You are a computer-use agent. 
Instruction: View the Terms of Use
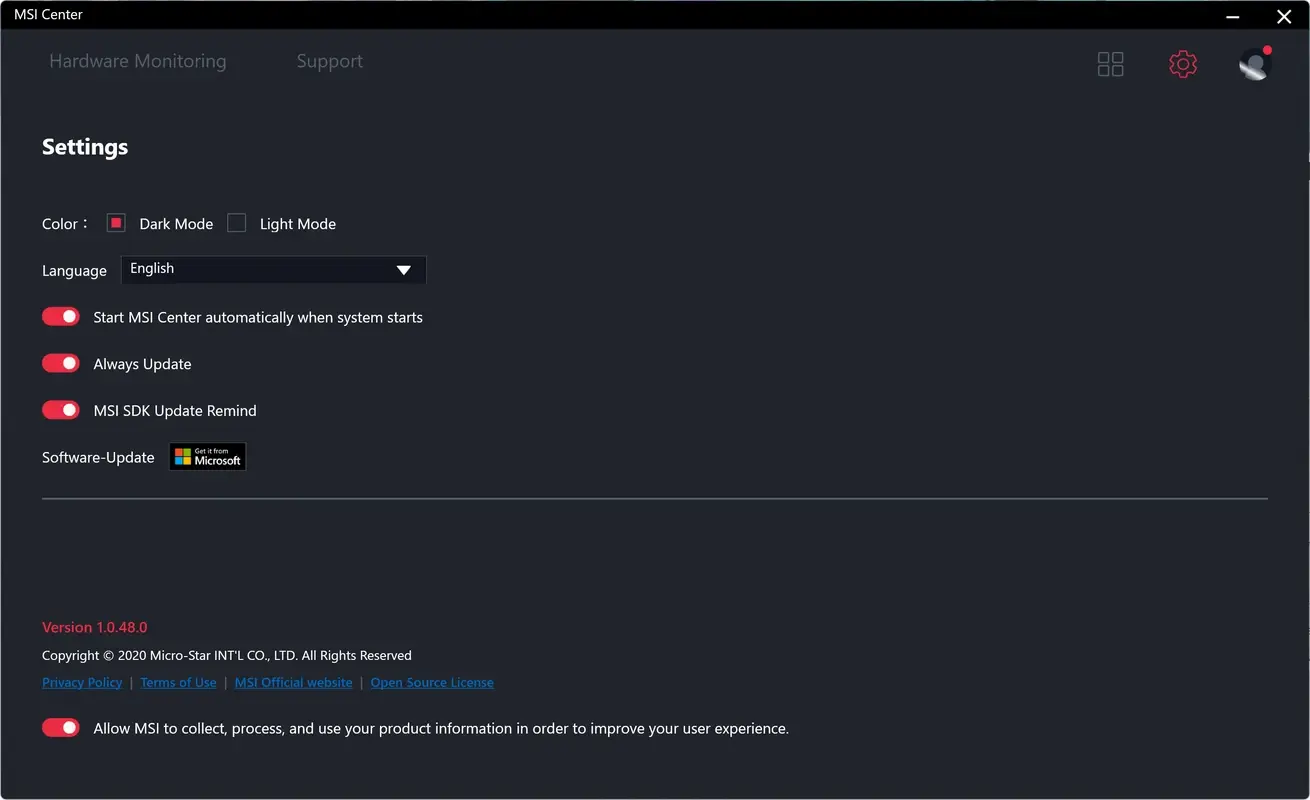[x=178, y=682]
